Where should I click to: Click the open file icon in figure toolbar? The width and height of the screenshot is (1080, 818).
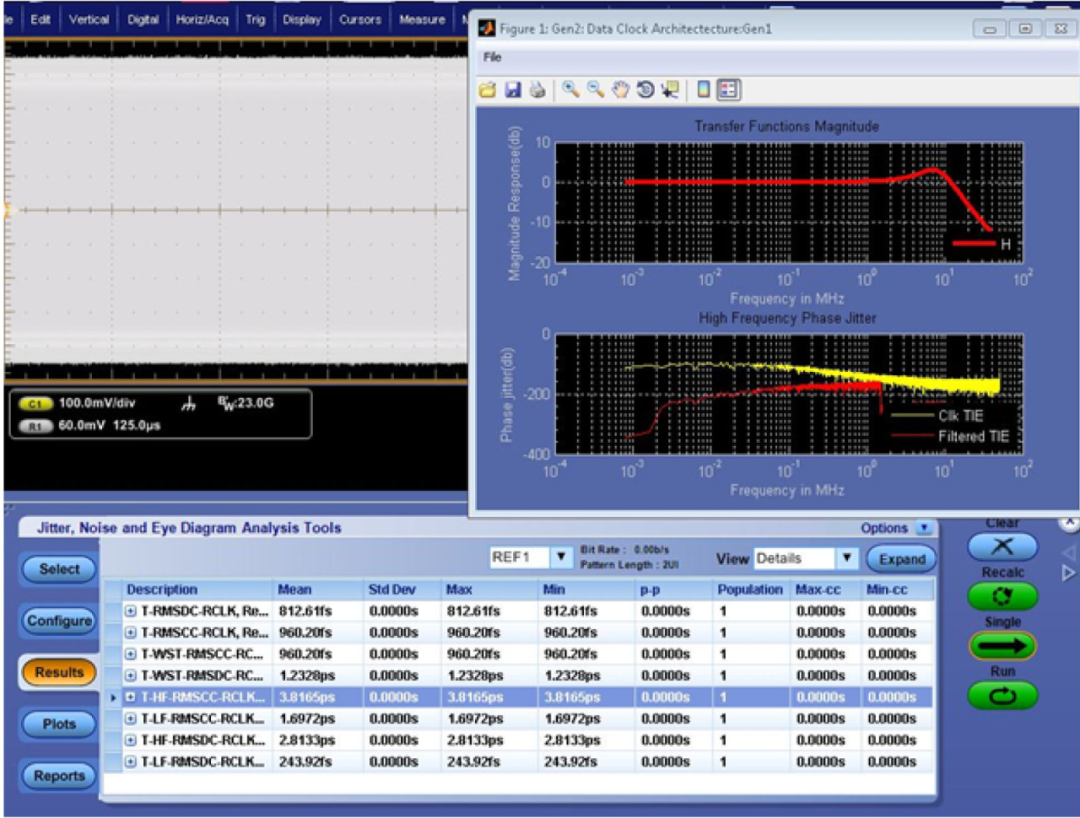[488, 90]
